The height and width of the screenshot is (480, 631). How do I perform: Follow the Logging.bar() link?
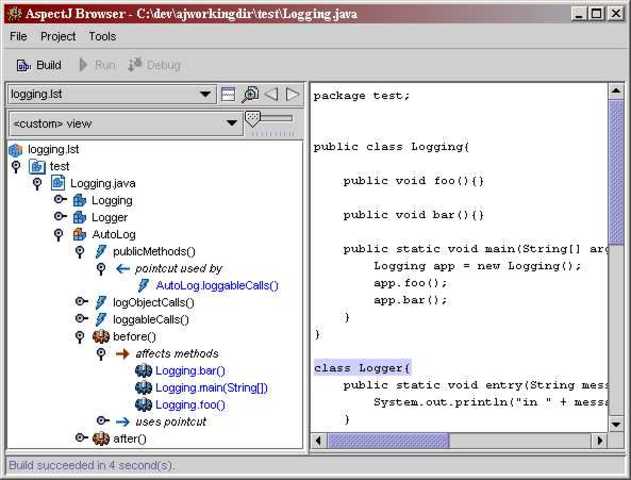point(190,371)
